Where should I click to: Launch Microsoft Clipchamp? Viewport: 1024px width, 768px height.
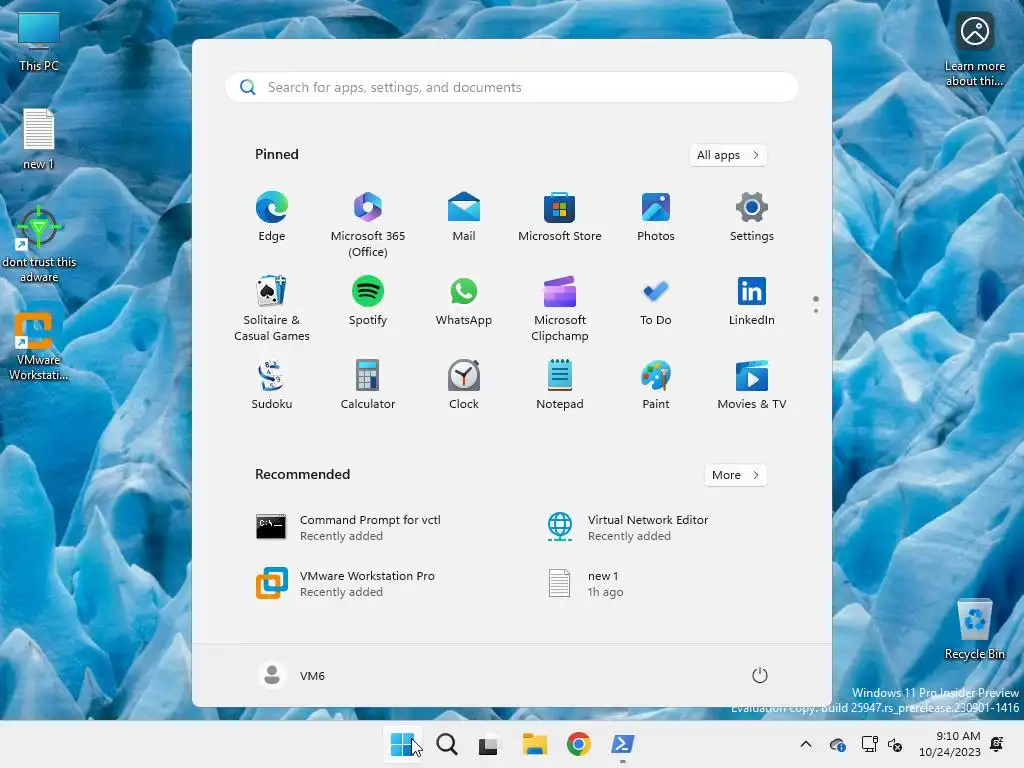(x=560, y=308)
